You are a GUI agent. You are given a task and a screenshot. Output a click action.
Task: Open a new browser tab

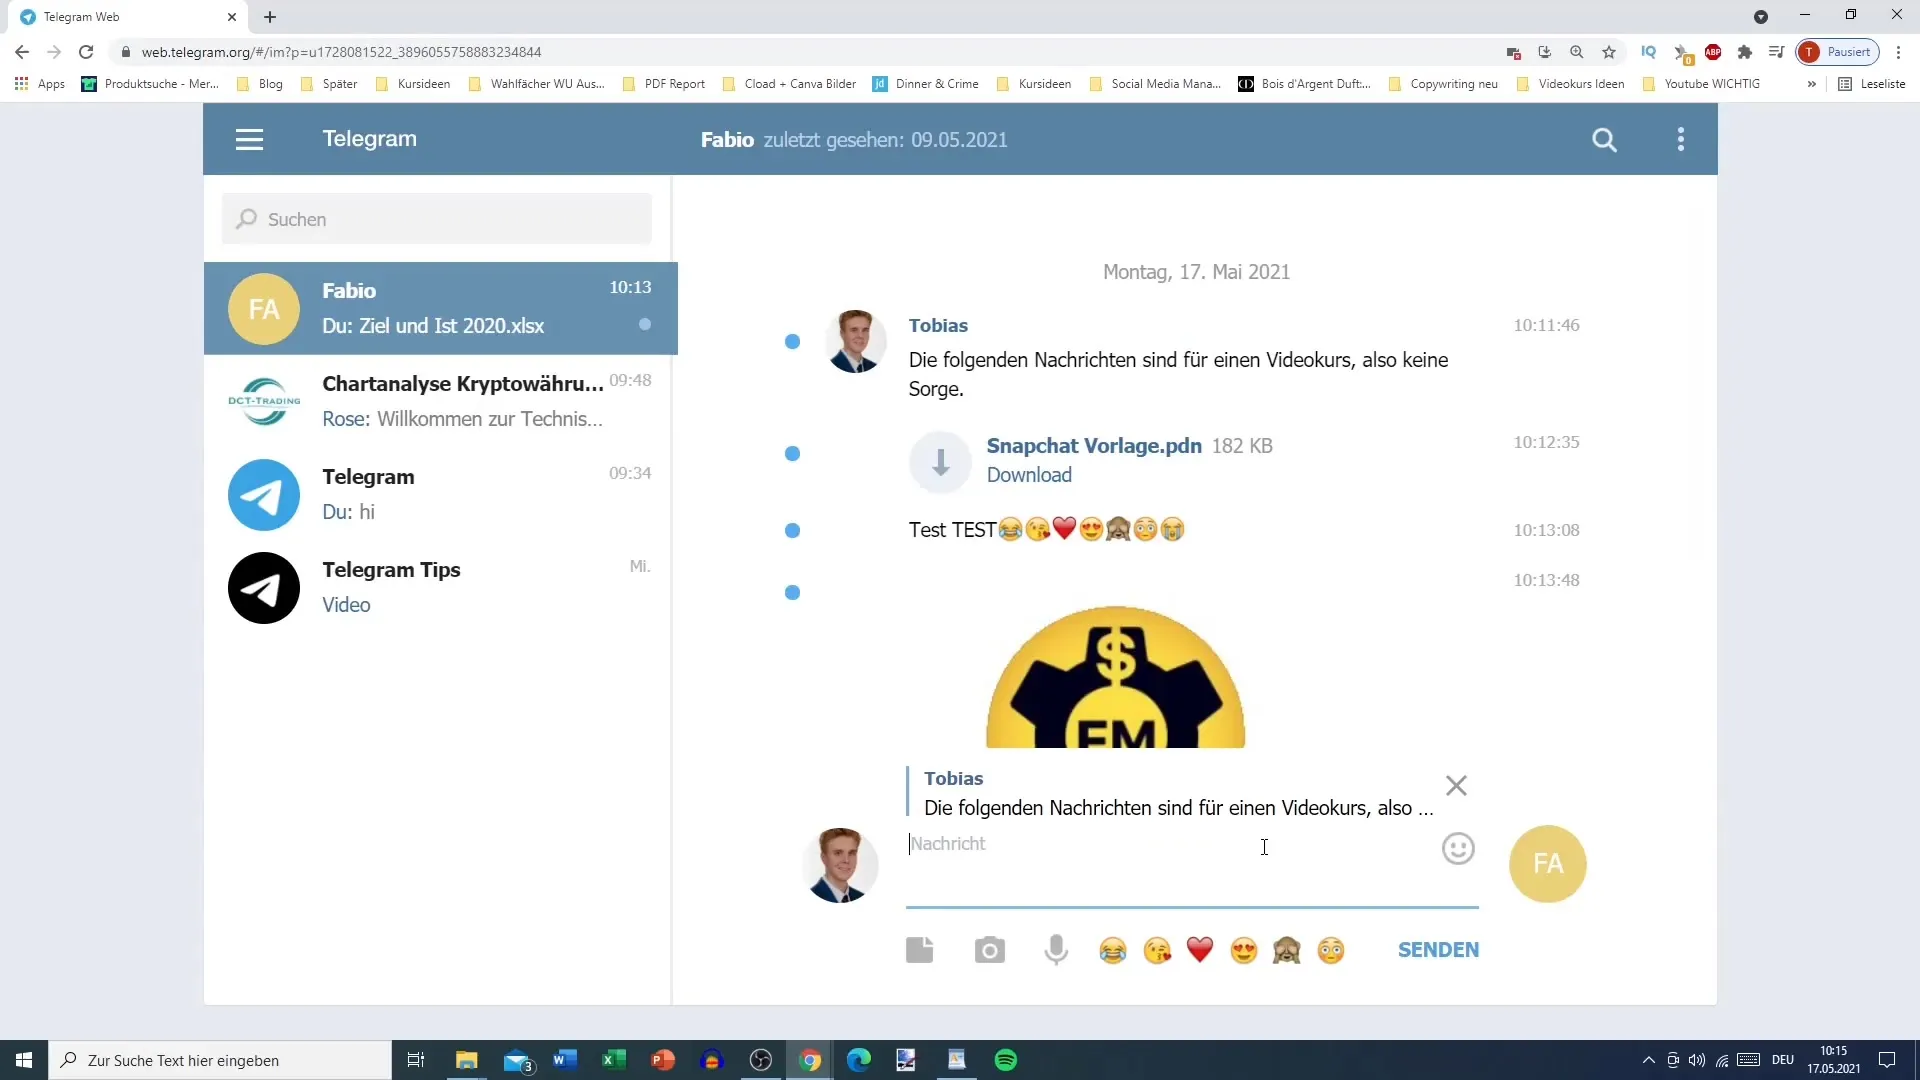click(x=270, y=17)
